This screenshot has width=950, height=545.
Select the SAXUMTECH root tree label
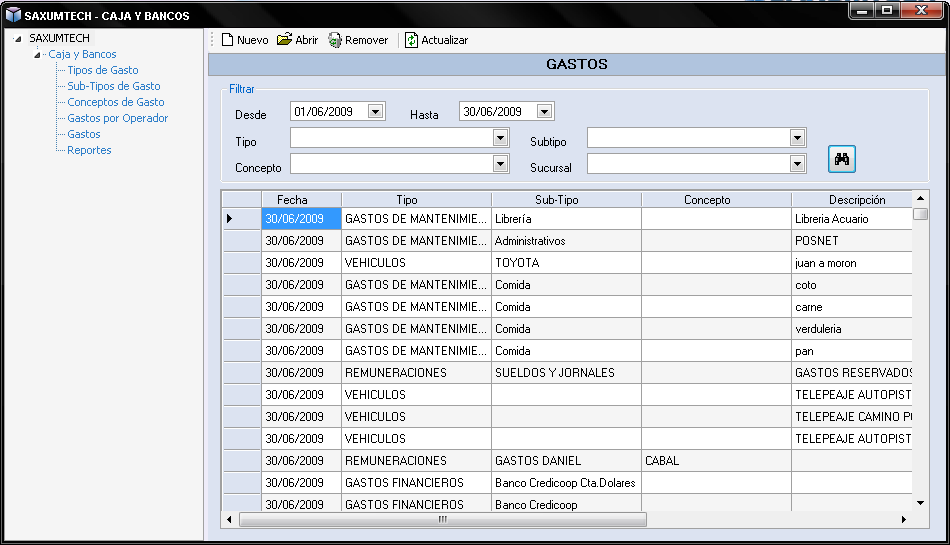[x=59, y=38]
